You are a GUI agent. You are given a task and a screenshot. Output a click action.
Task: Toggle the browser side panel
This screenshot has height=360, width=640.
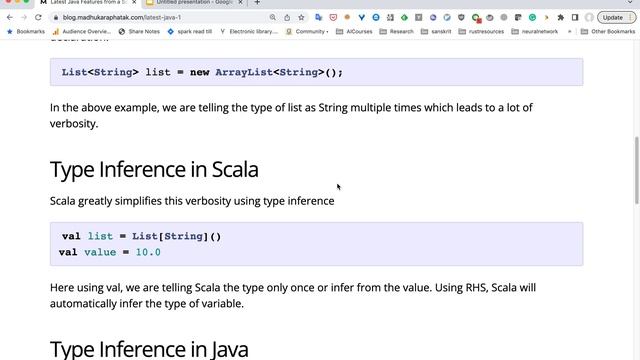[575, 18]
